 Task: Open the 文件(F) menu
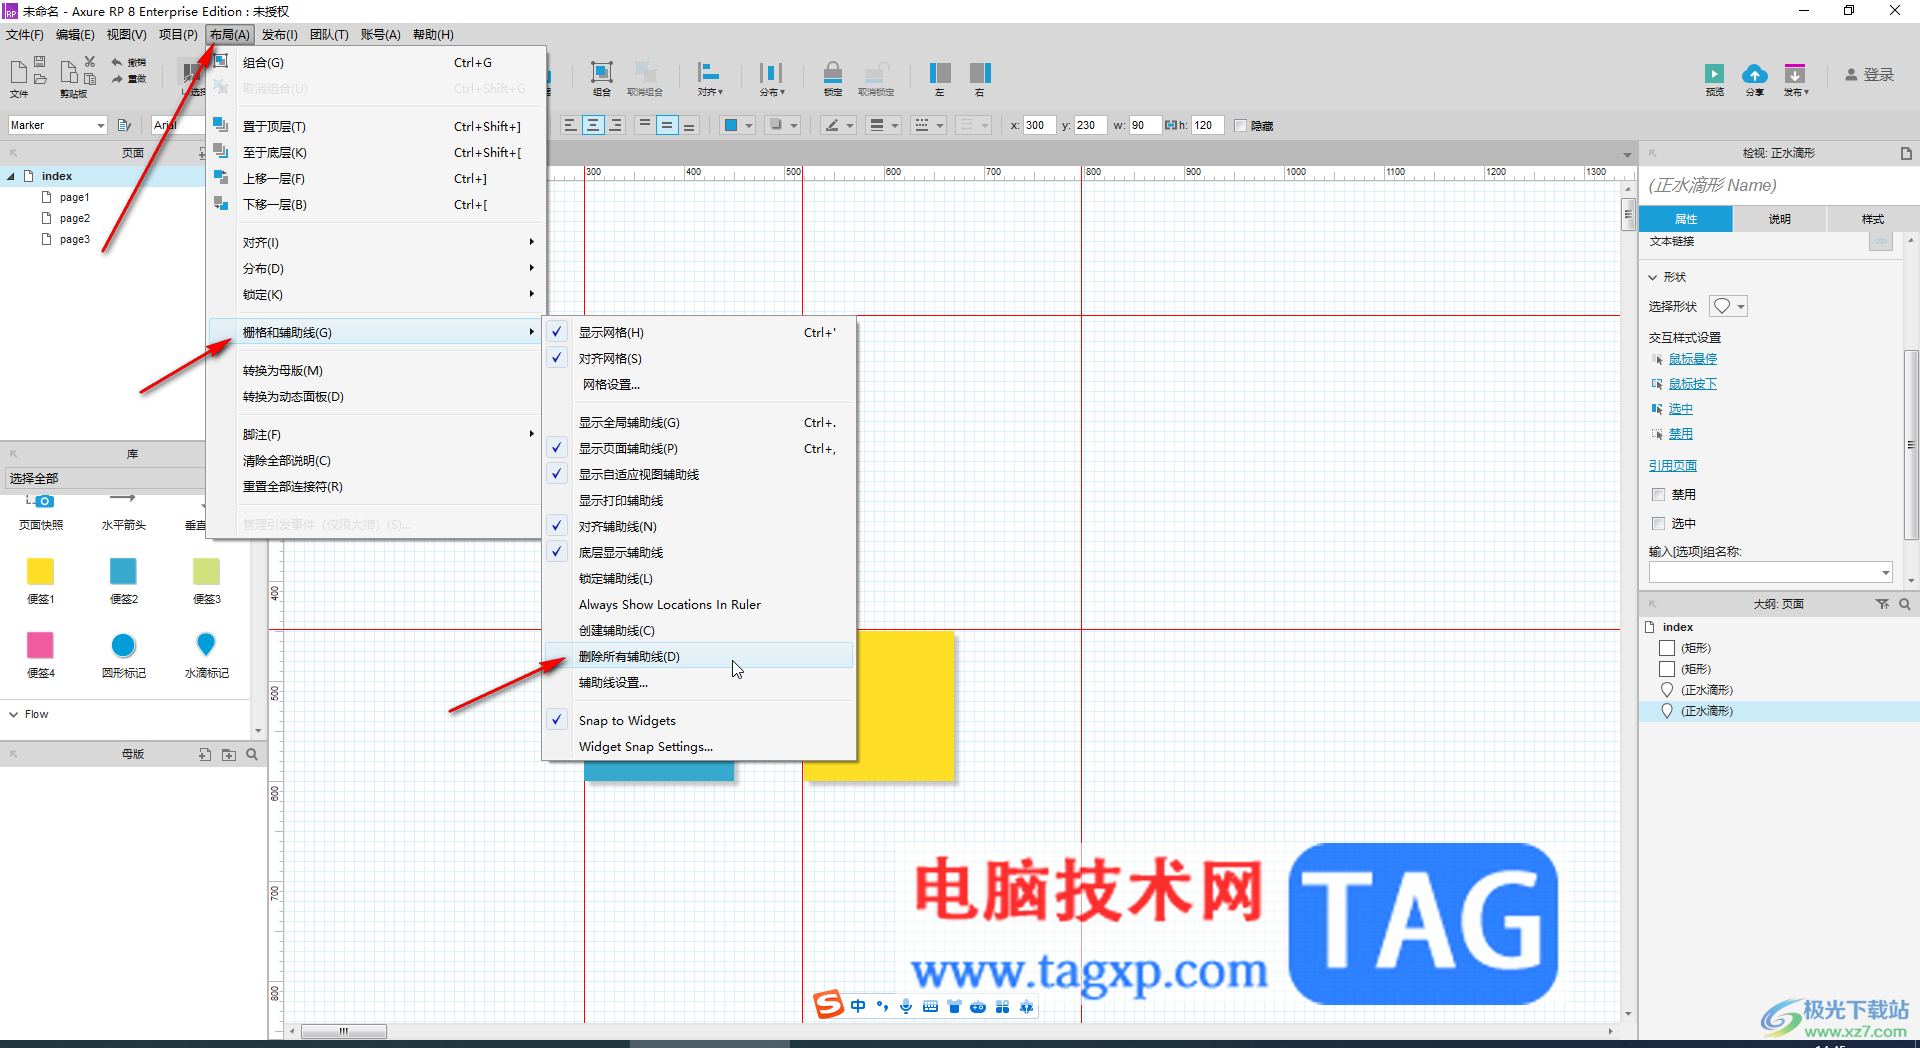click(x=25, y=35)
